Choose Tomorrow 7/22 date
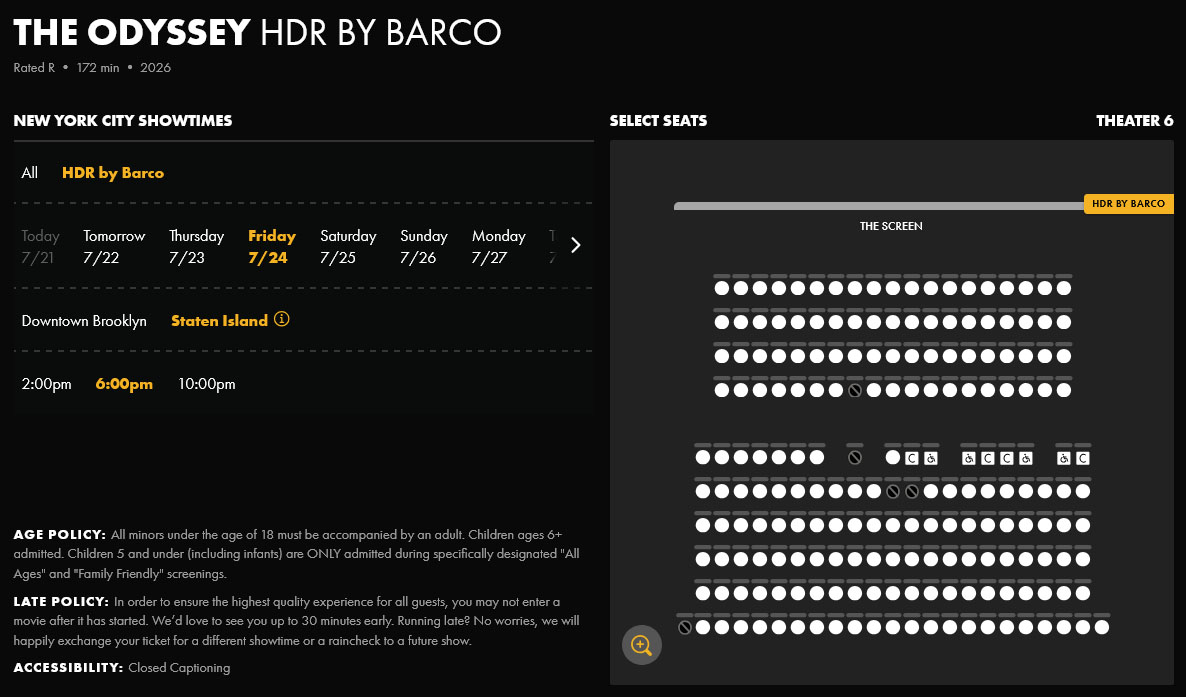Image resolution: width=1186 pixels, height=697 pixels. pyautogui.click(x=113, y=247)
